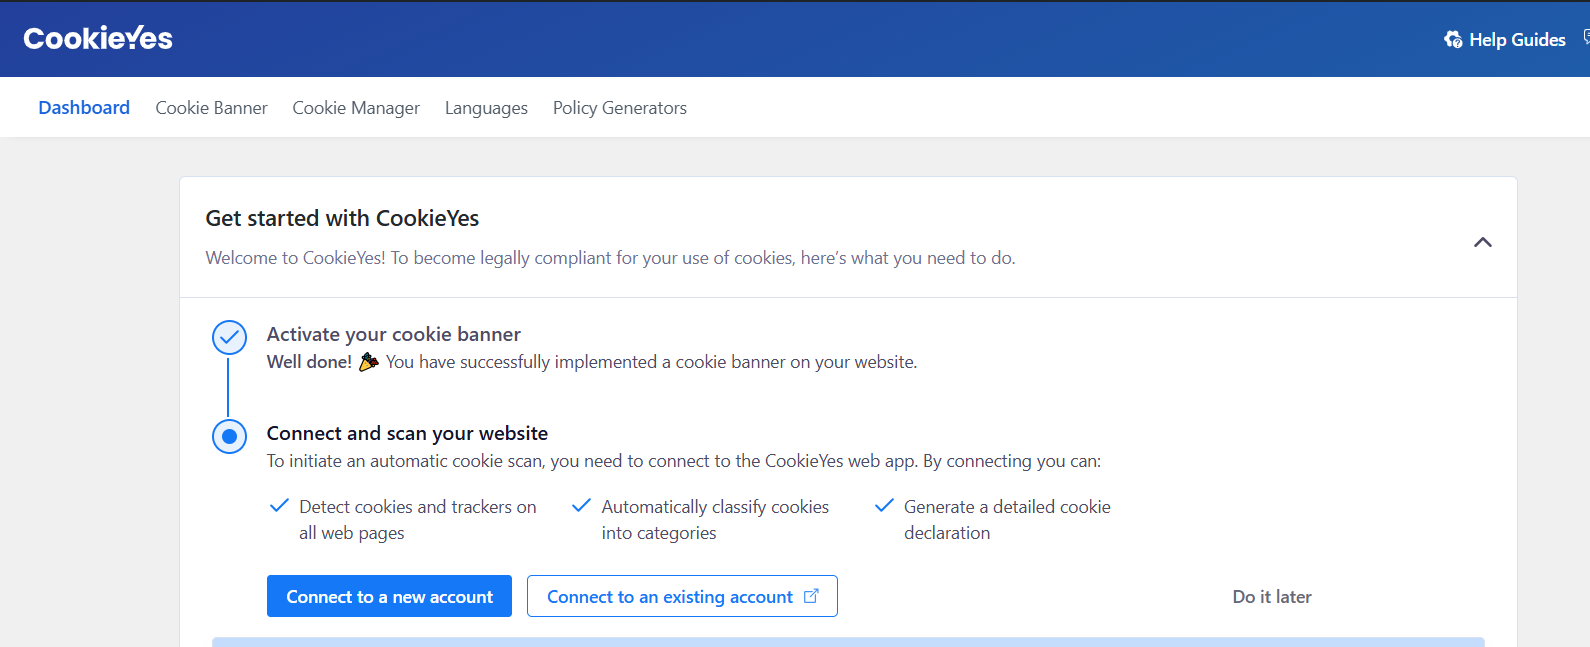Image resolution: width=1590 pixels, height=647 pixels.
Task: Choose Do it later
Action: (x=1272, y=597)
